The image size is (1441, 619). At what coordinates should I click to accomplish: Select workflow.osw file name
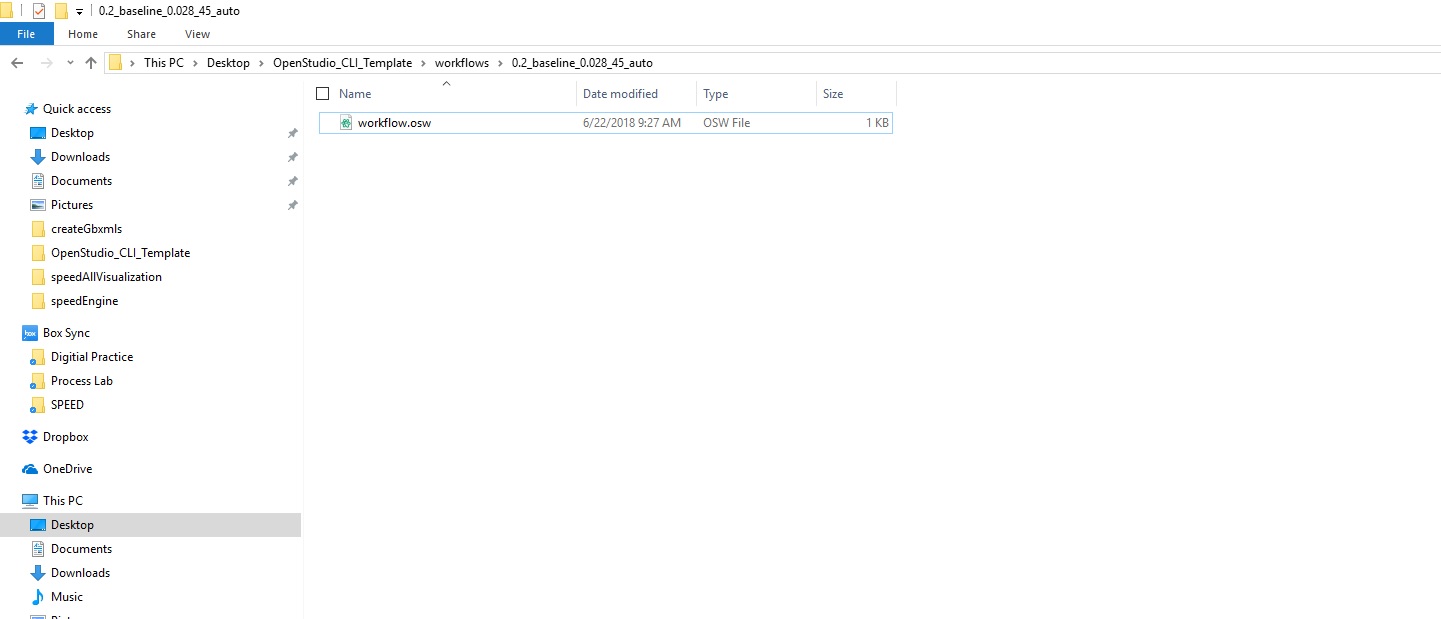tap(394, 123)
